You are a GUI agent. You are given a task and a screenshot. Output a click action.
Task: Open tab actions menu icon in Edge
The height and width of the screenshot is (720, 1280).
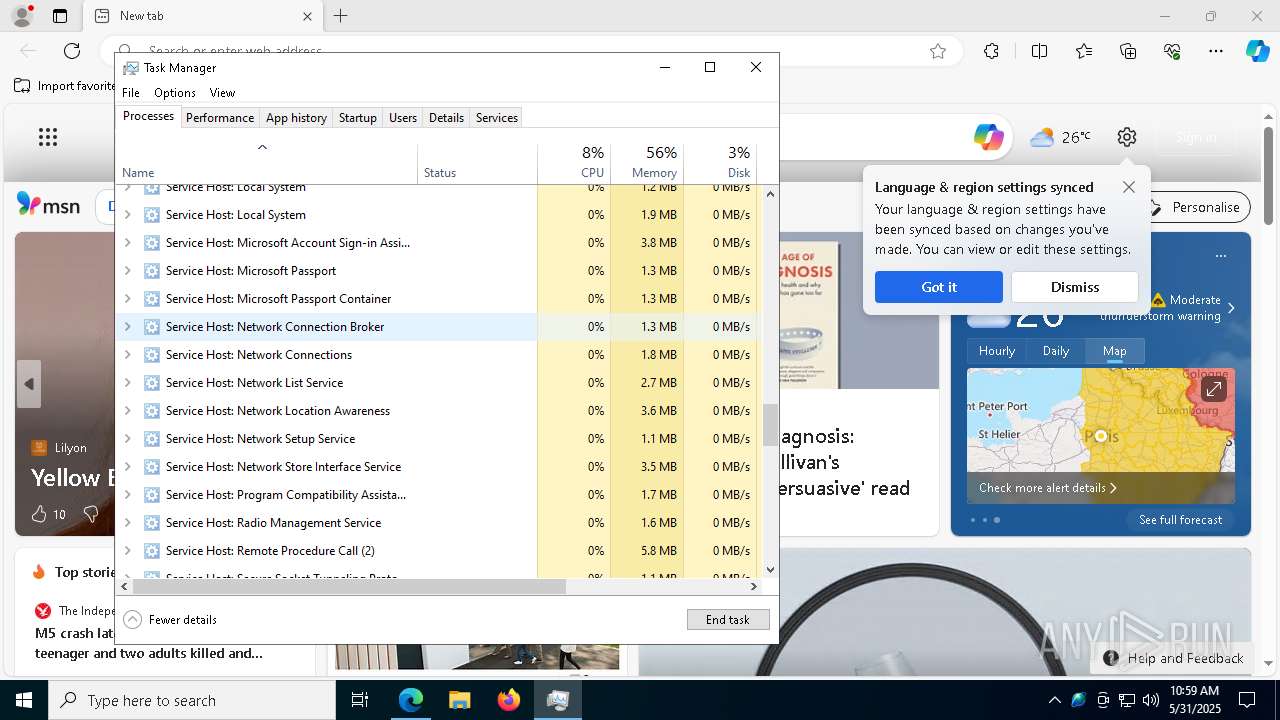click(60, 16)
